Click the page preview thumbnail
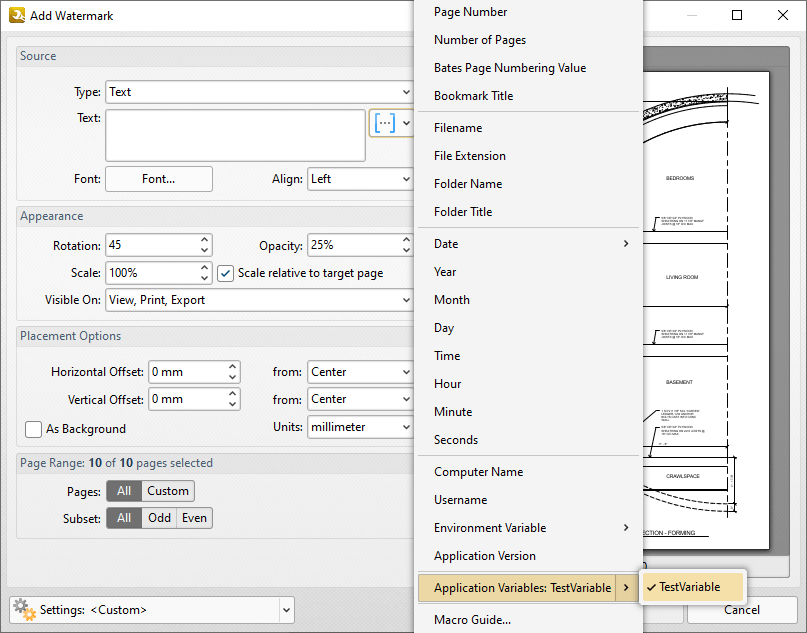Viewport: 807px width, 633px height. [706, 310]
